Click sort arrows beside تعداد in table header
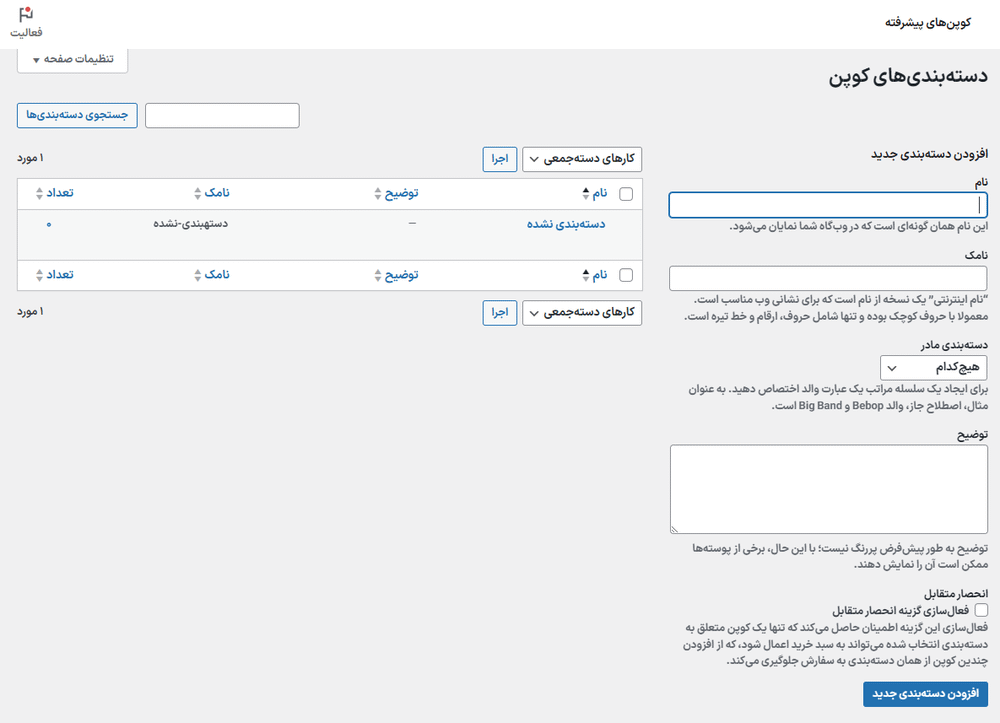 (x=40, y=194)
